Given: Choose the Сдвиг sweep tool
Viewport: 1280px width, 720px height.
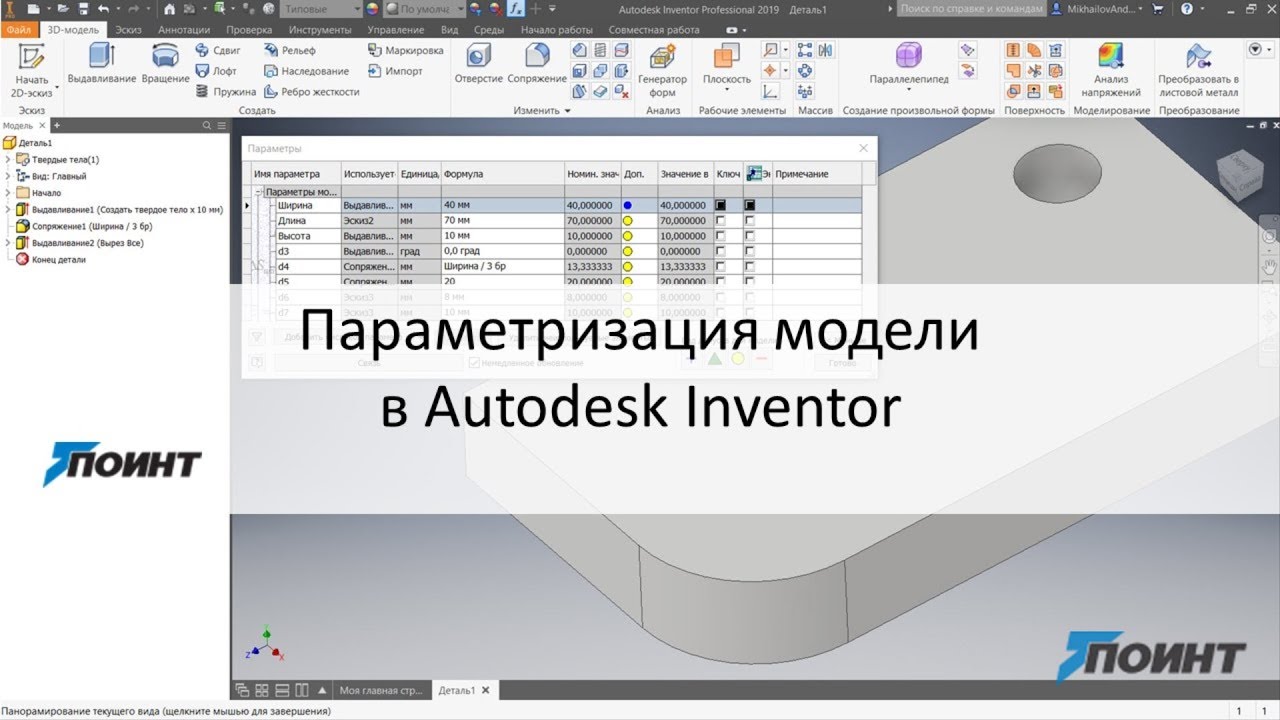Looking at the screenshot, I should tap(218, 50).
